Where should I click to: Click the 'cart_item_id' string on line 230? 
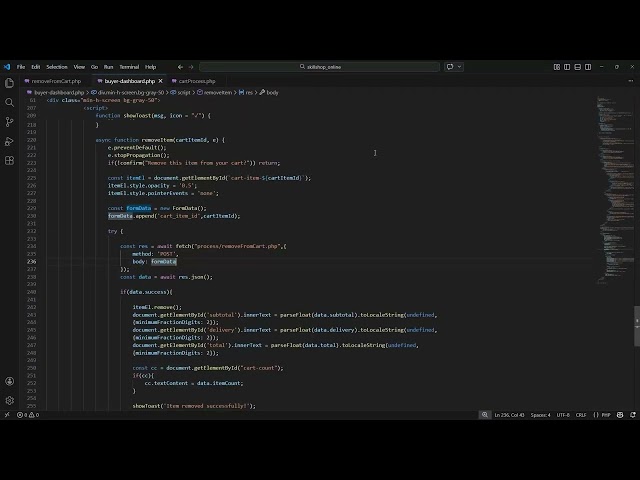click(x=179, y=216)
